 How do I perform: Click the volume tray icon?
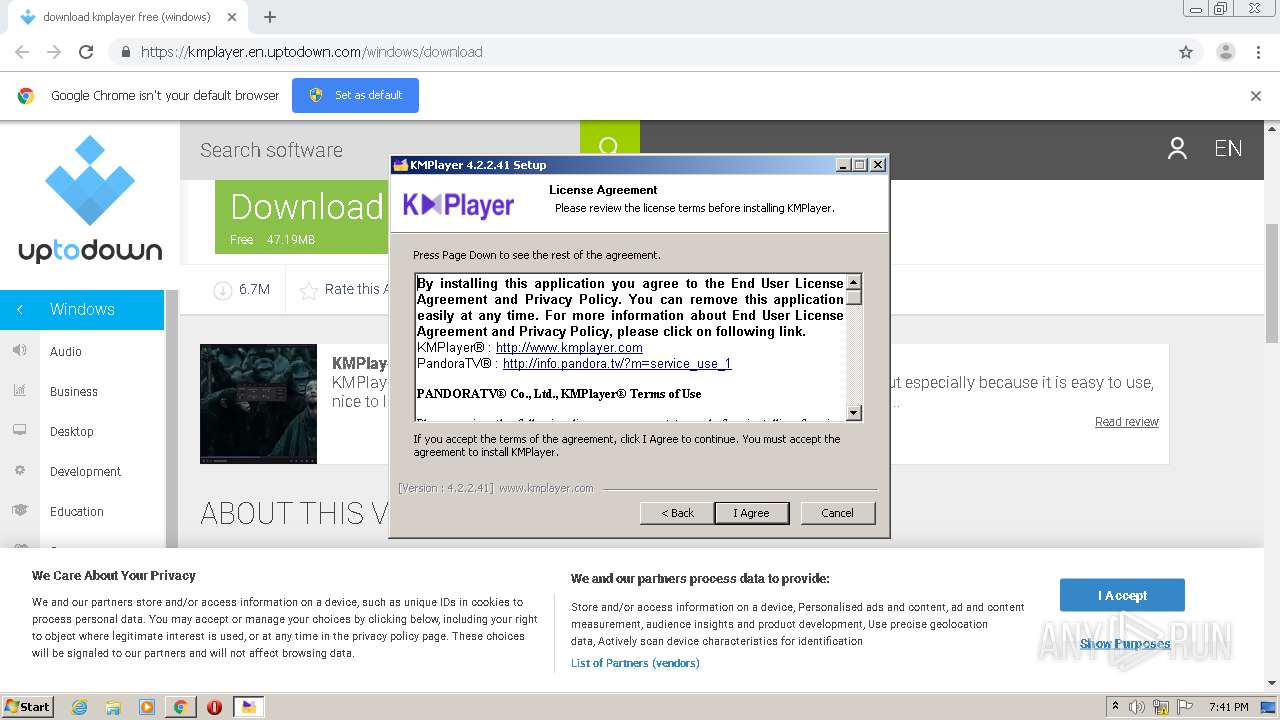(x=1137, y=707)
